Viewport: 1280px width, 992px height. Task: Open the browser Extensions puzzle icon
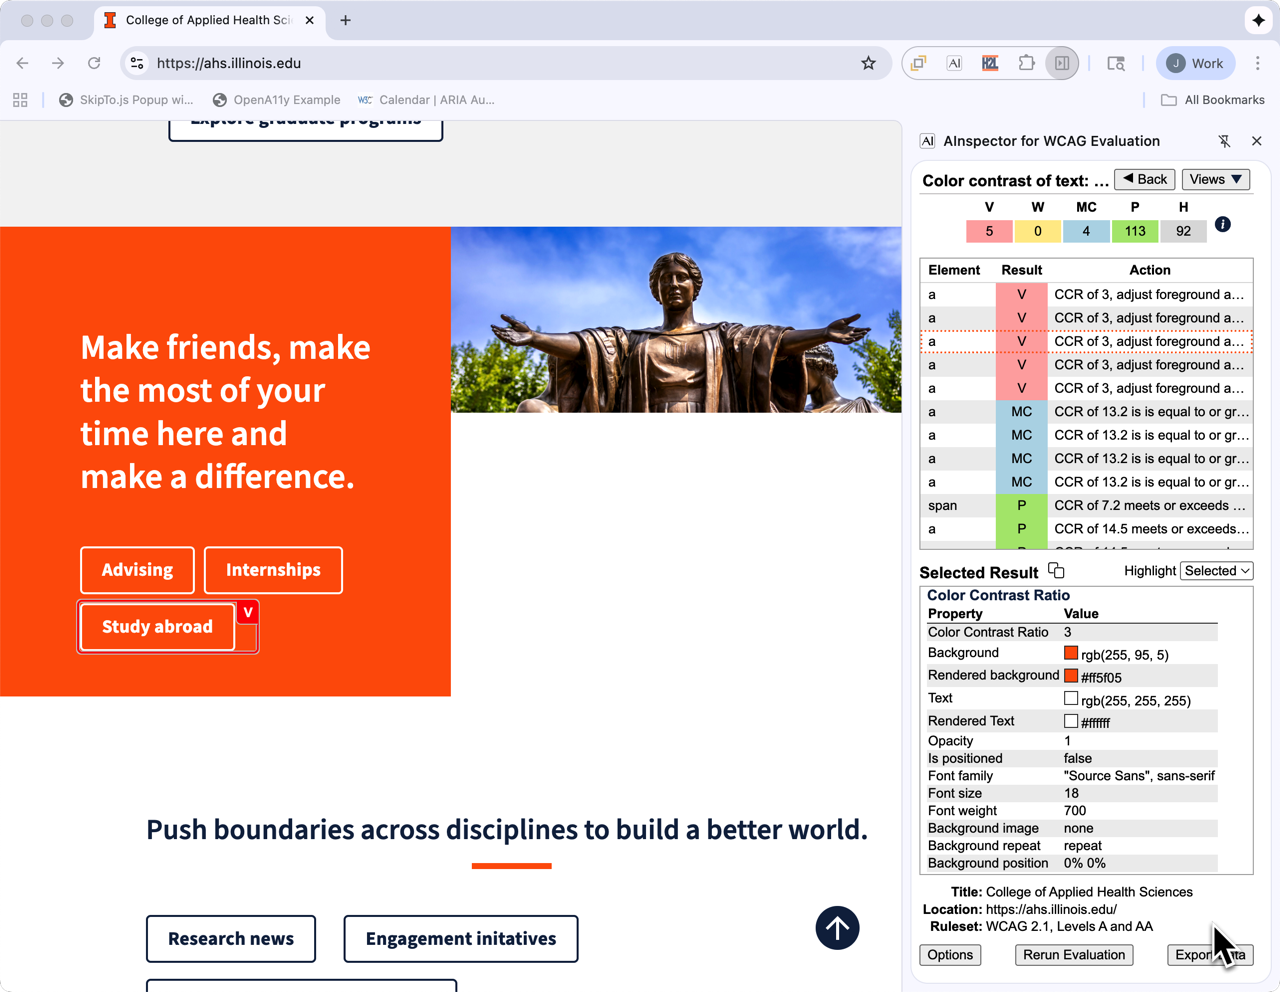[1026, 63]
